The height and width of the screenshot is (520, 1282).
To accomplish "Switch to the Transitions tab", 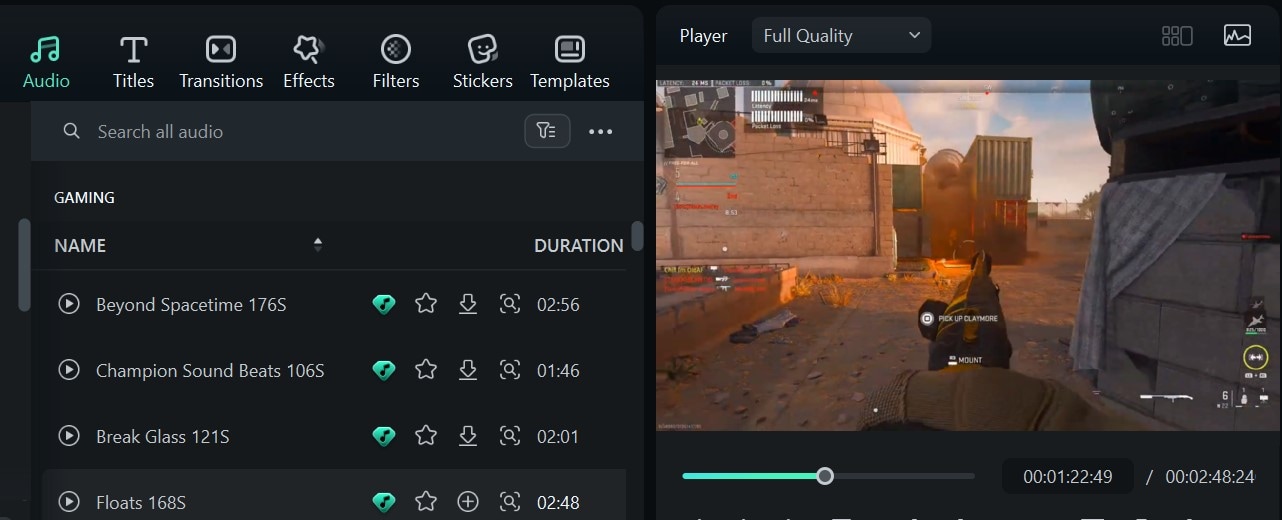I will tap(221, 63).
